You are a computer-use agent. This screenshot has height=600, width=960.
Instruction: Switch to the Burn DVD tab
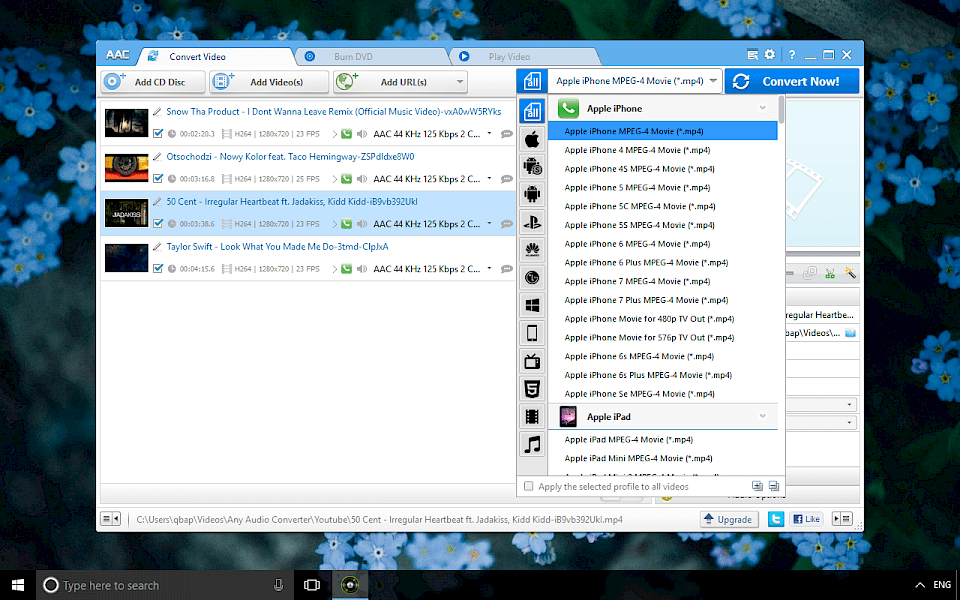371,56
